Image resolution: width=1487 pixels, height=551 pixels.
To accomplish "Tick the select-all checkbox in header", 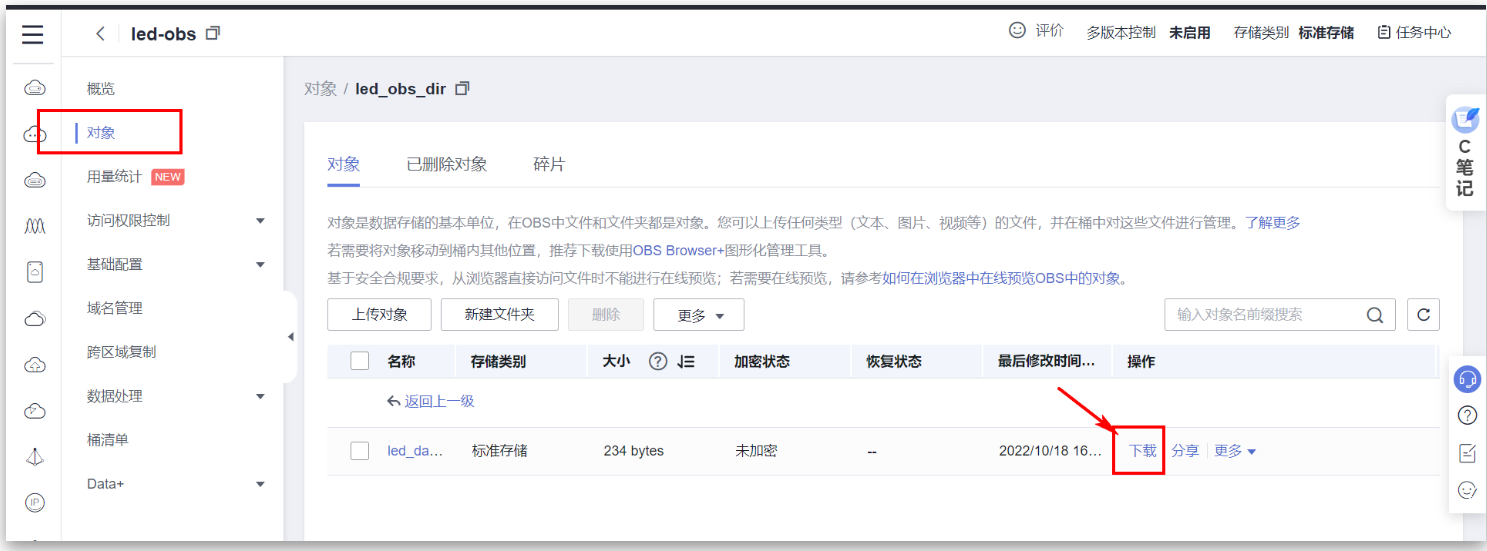I will [x=360, y=361].
